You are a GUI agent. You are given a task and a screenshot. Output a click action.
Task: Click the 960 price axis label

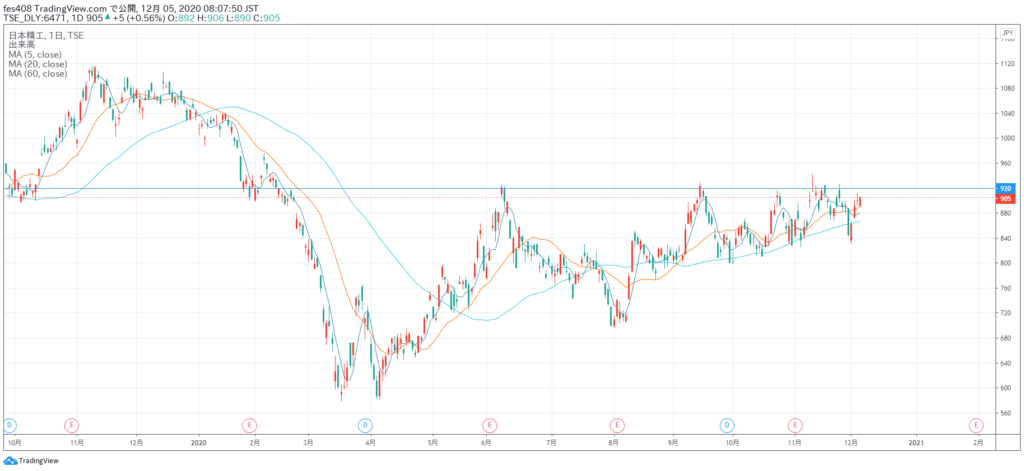click(x=1006, y=163)
